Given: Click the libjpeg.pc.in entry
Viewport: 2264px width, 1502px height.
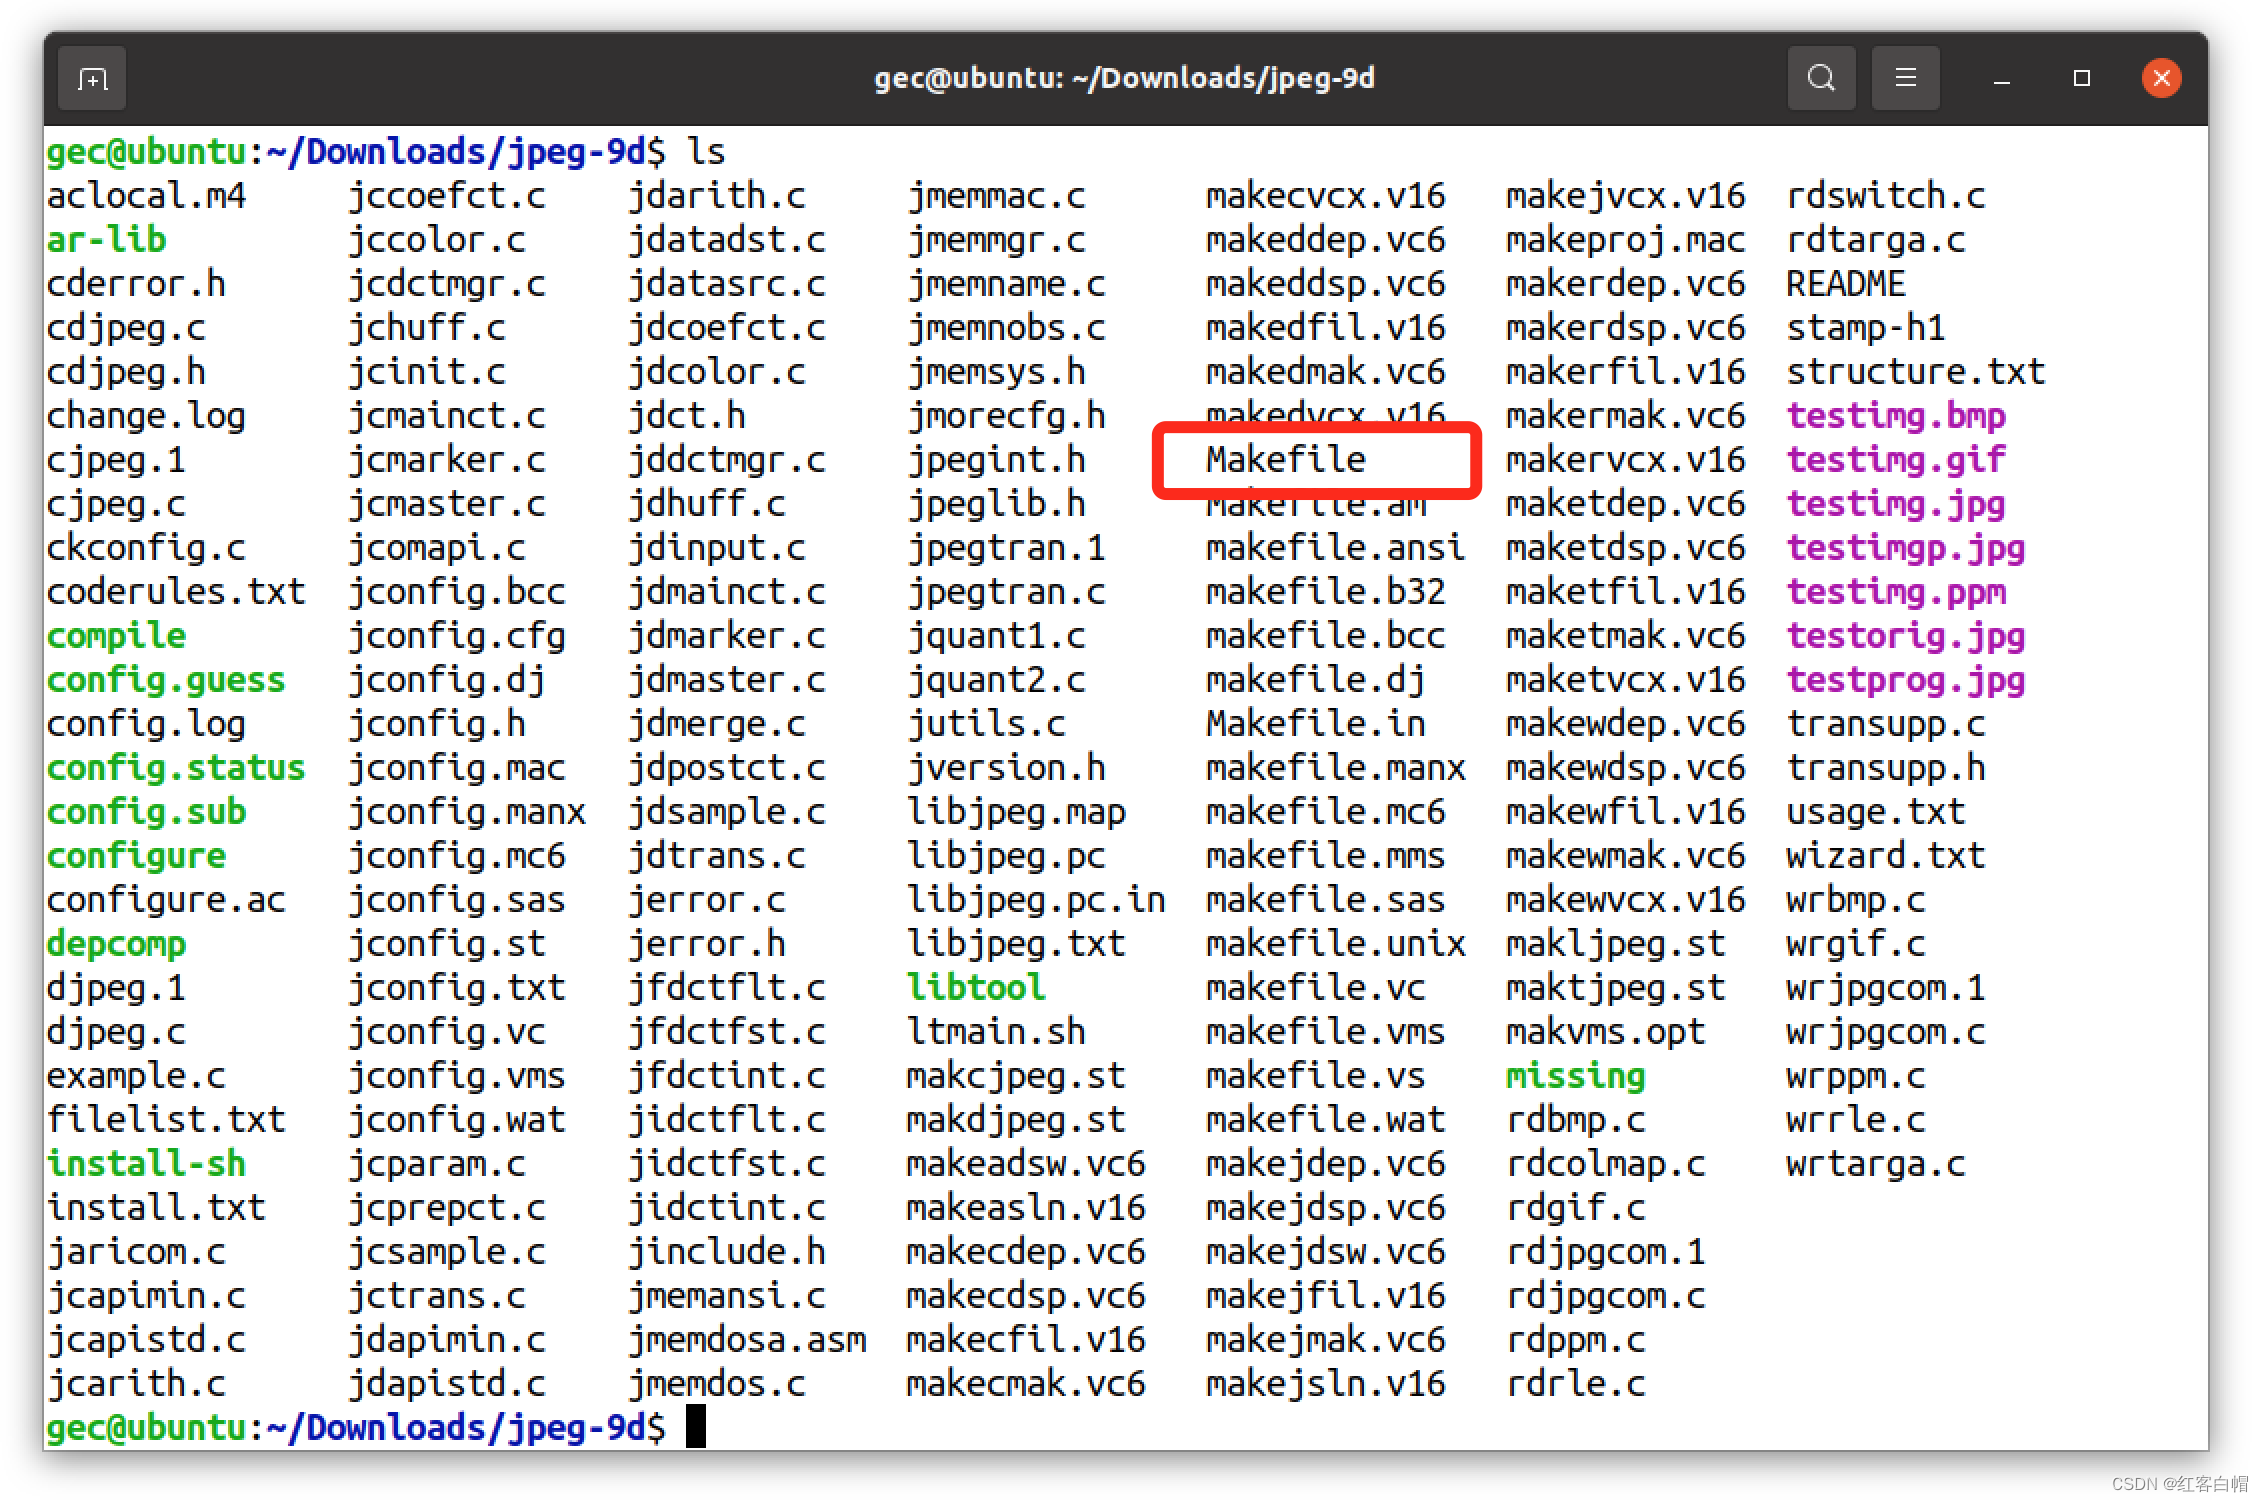Looking at the screenshot, I should [1036, 900].
